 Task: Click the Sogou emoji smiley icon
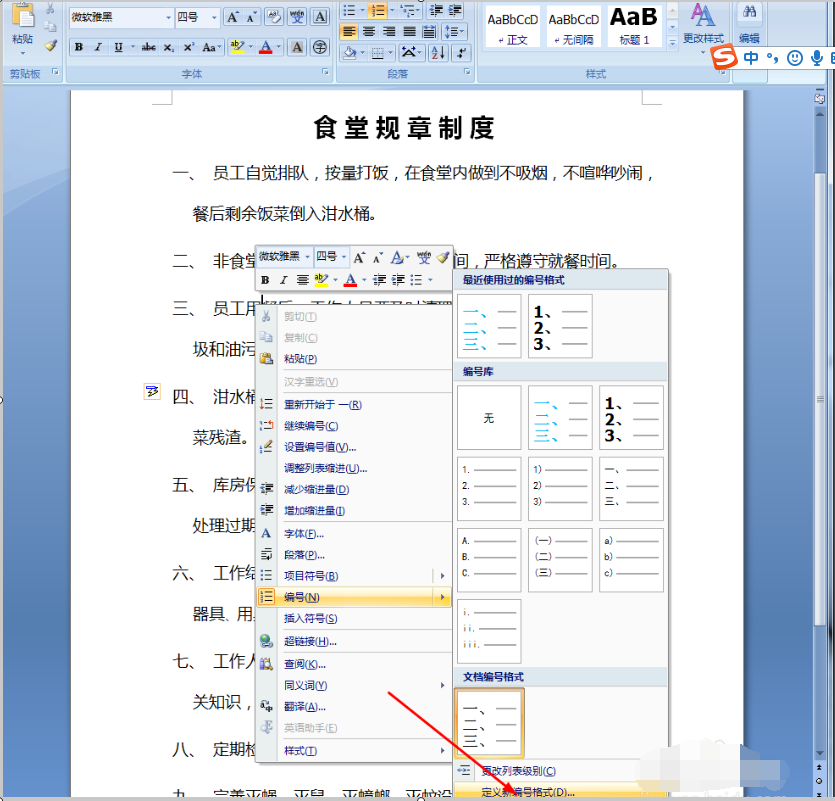click(795, 58)
